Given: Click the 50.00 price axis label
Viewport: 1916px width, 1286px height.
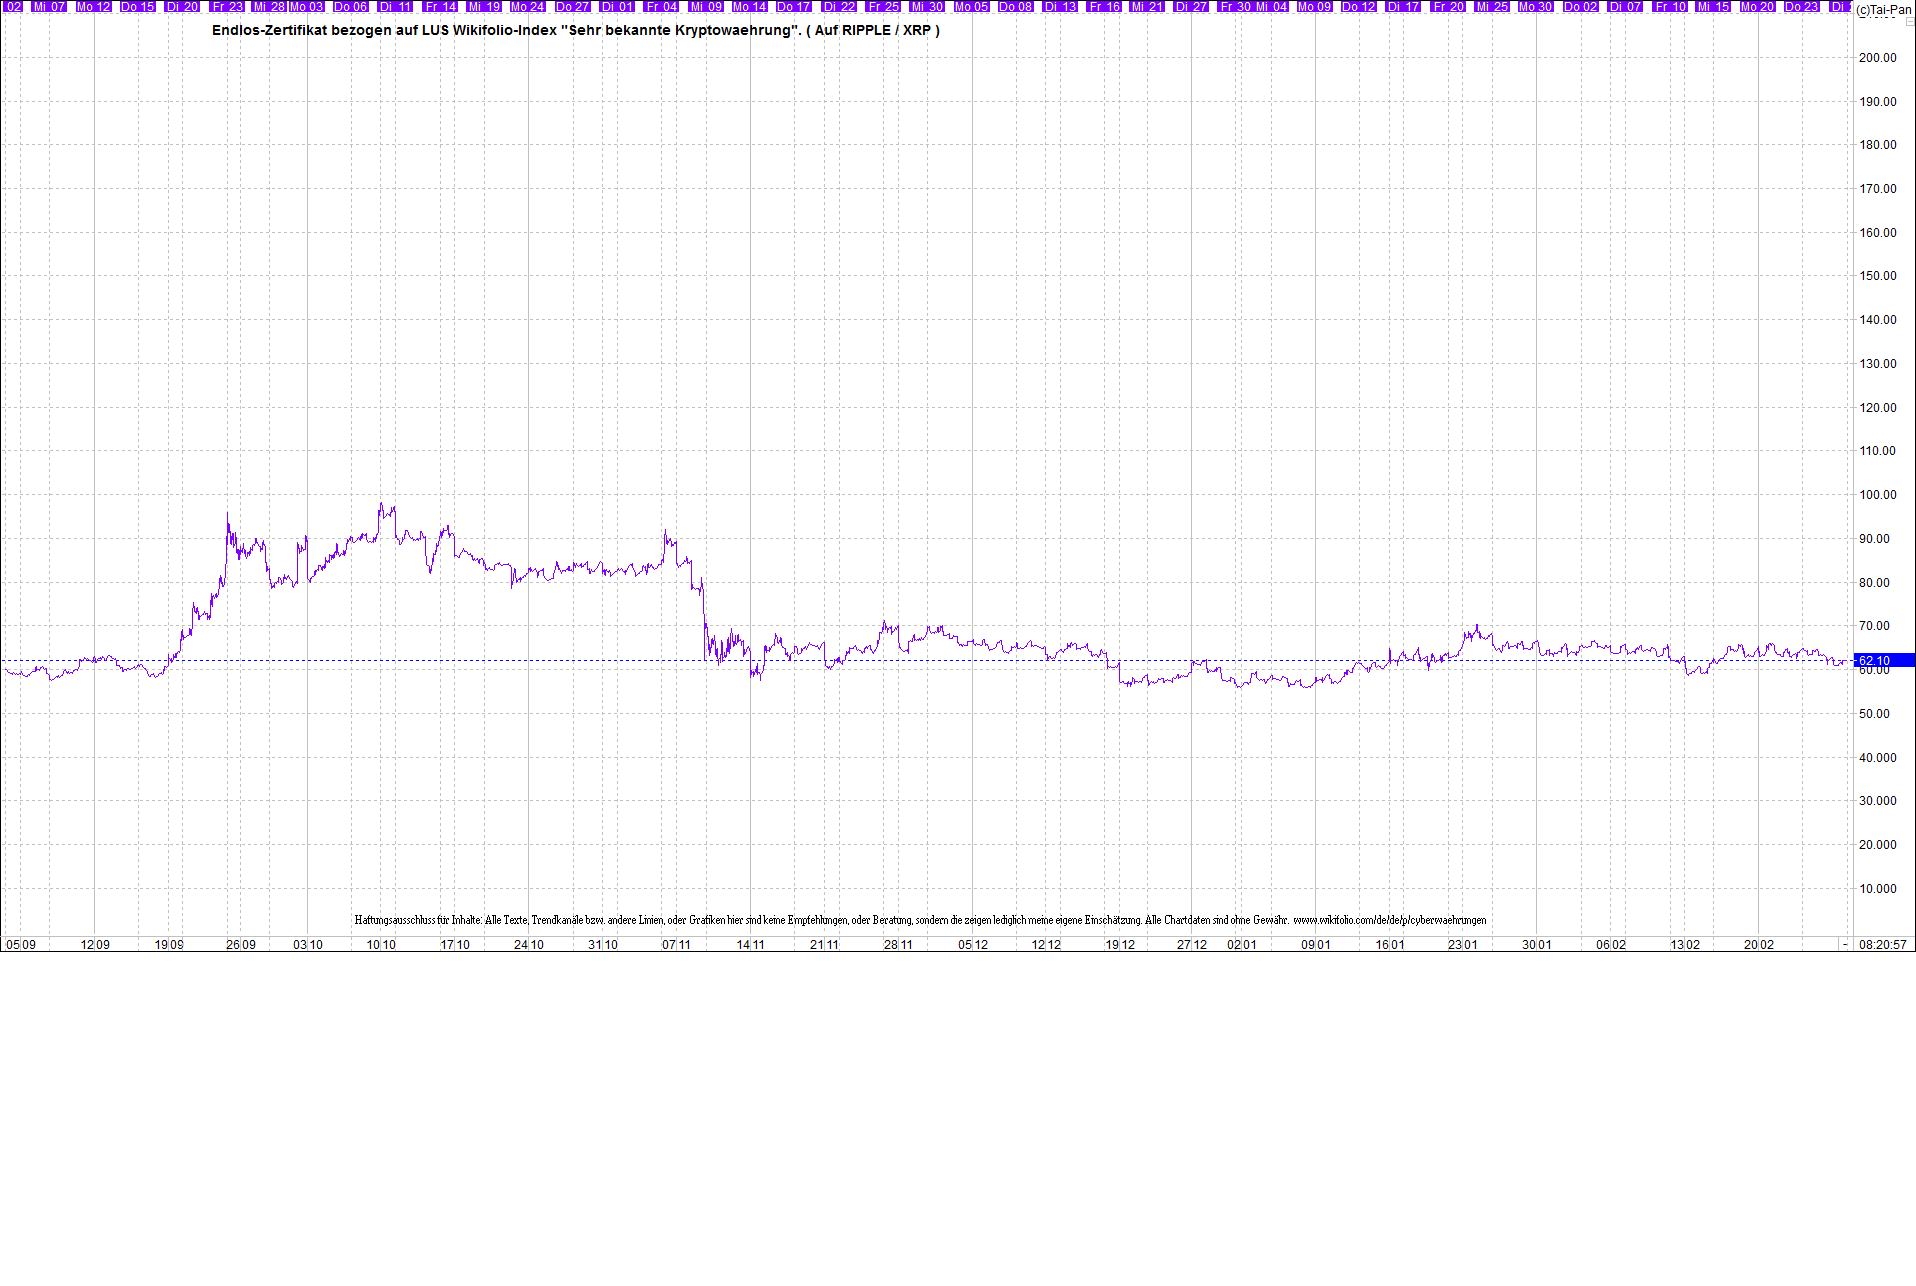Looking at the screenshot, I should (1874, 713).
